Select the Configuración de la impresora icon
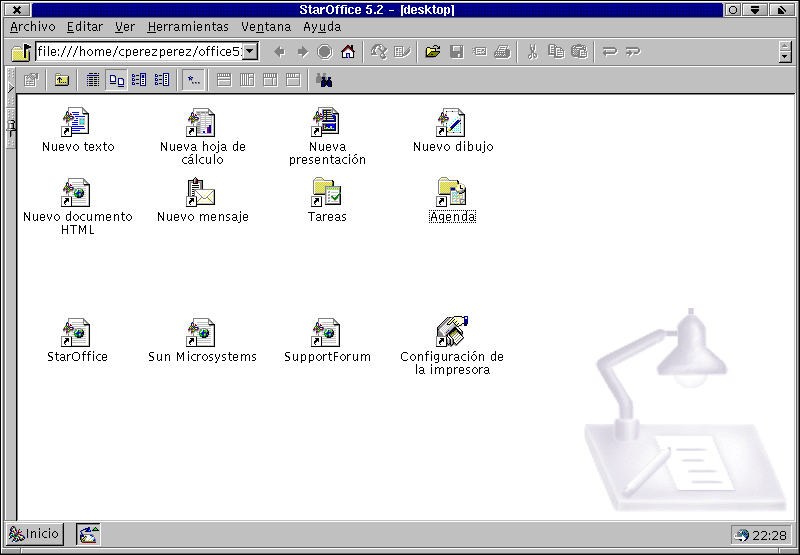This screenshot has height=555, width=800. click(x=452, y=332)
